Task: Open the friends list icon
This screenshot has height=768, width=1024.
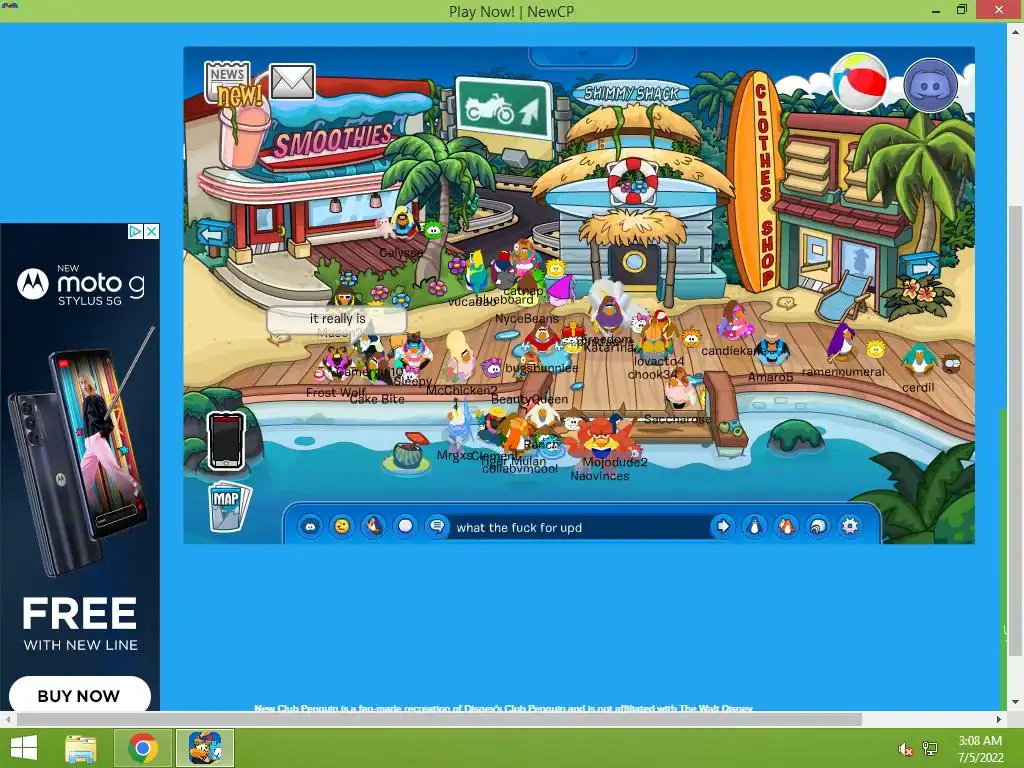Action: [786, 526]
